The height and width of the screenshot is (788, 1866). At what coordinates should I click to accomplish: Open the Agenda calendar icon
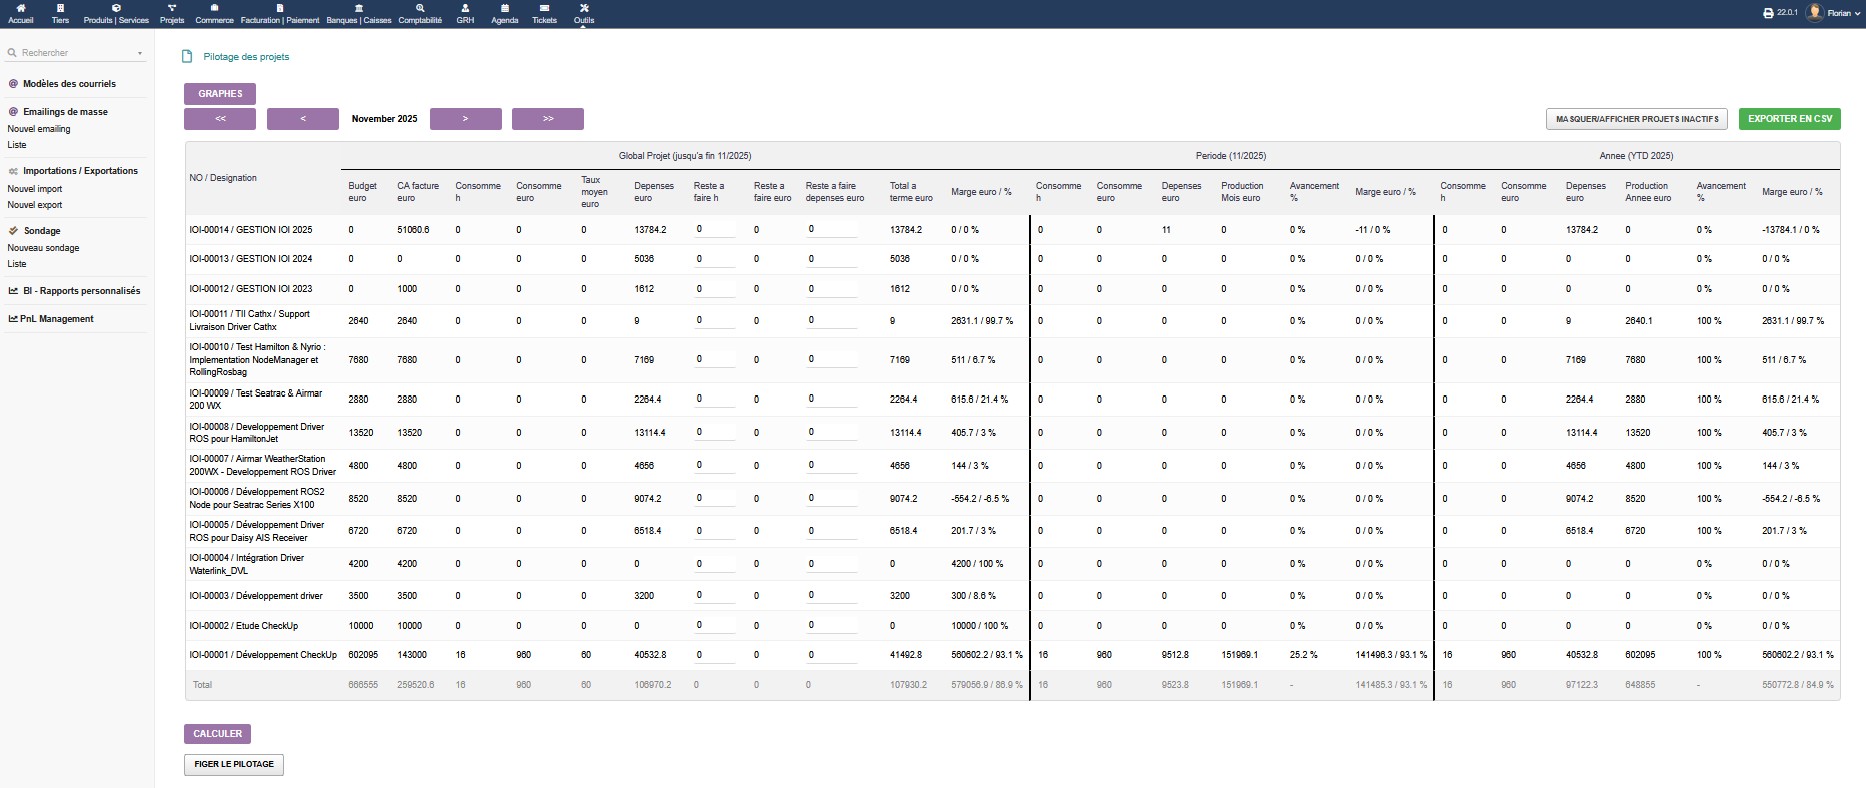[x=504, y=8]
